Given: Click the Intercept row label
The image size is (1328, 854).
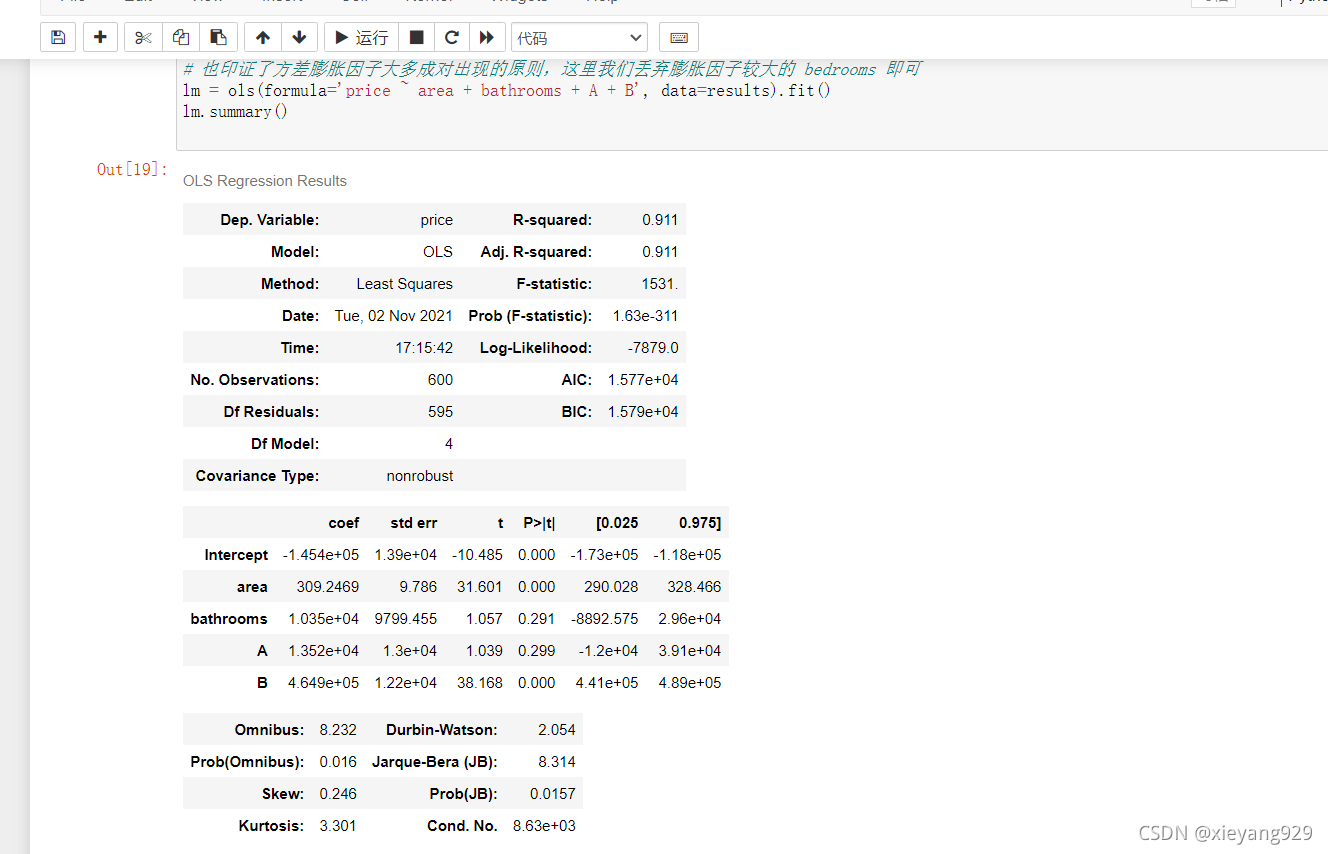Looking at the screenshot, I should point(236,555).
